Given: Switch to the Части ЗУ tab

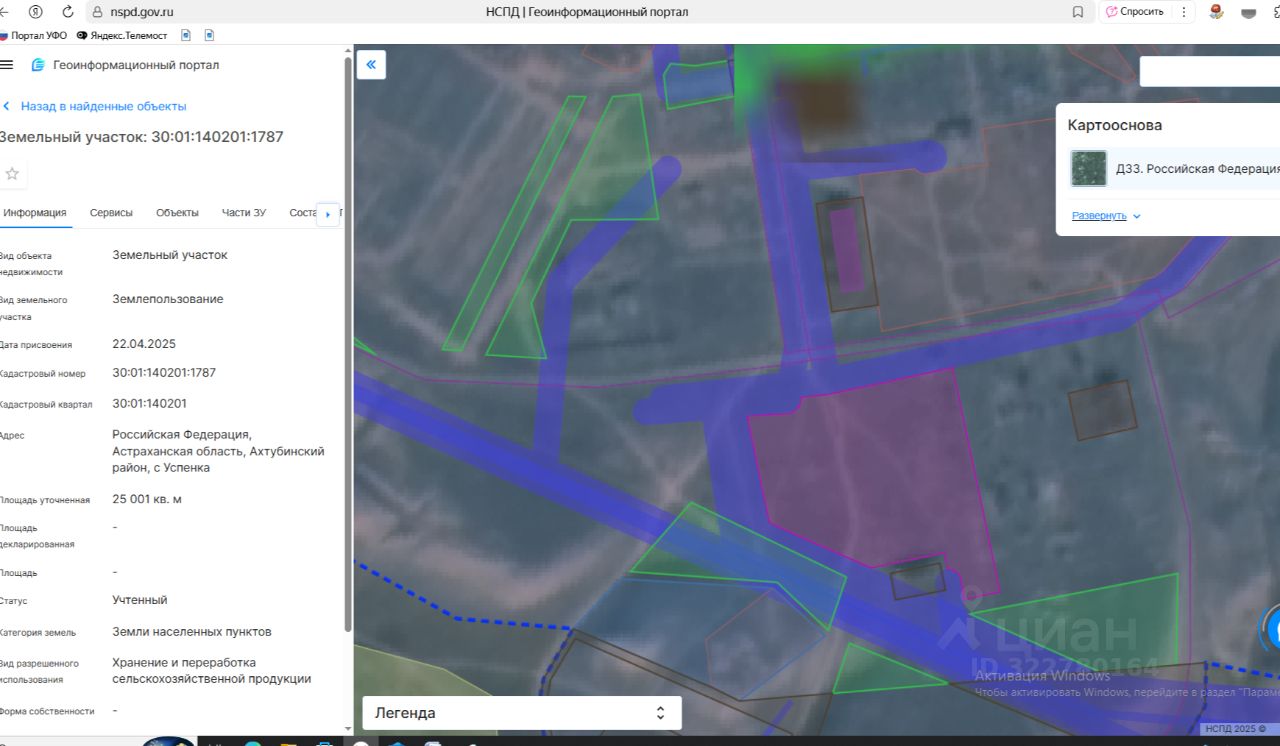Looking at the screenshot, I should pyautogui.click(x=244, y=213).
